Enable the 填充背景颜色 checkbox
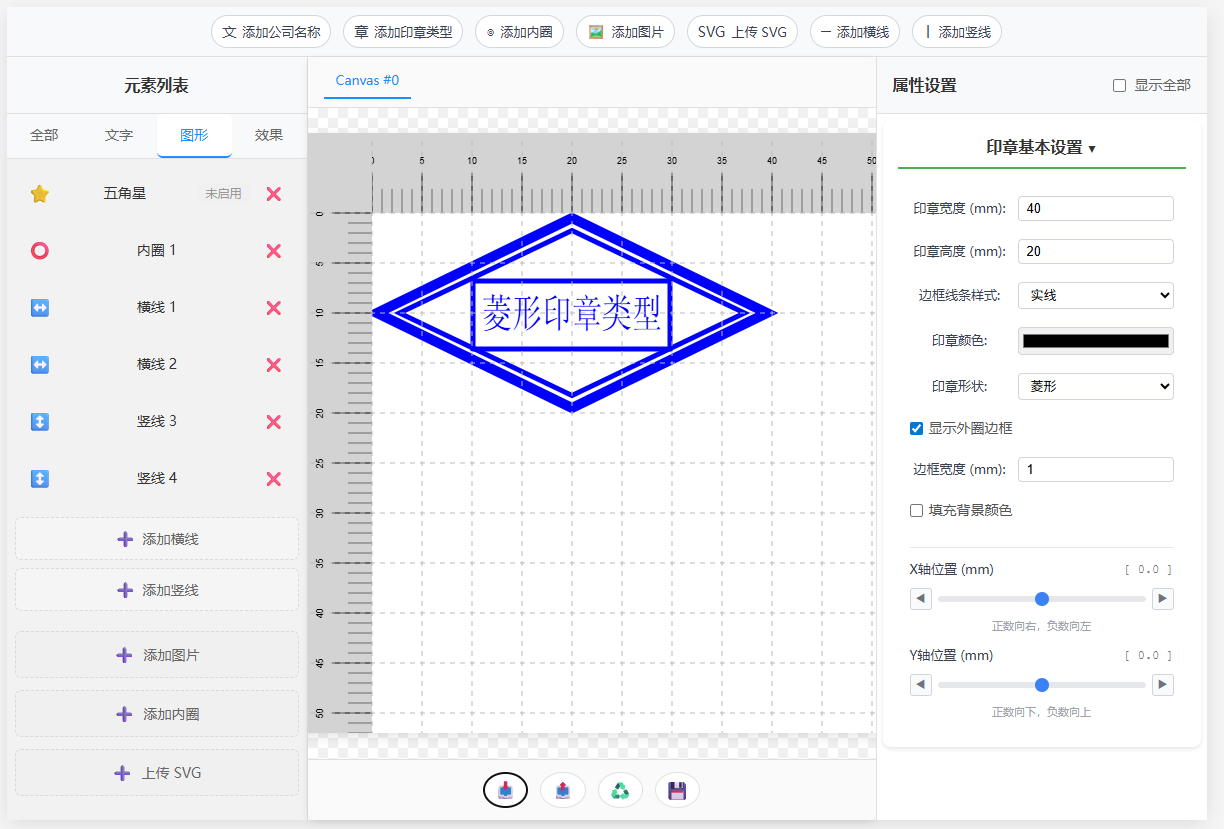The height and width of the screenshot is (829, 1224). [x=916, y=510]
